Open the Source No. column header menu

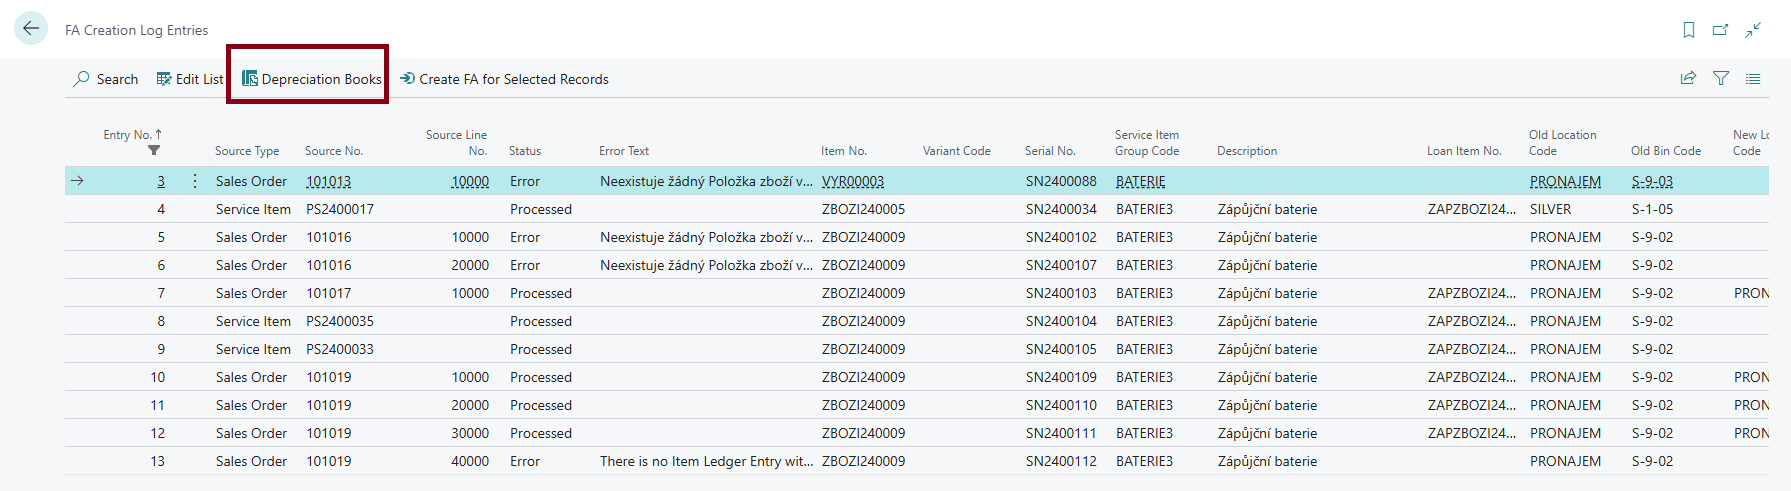pyautogui.click(x=334, y=151)
